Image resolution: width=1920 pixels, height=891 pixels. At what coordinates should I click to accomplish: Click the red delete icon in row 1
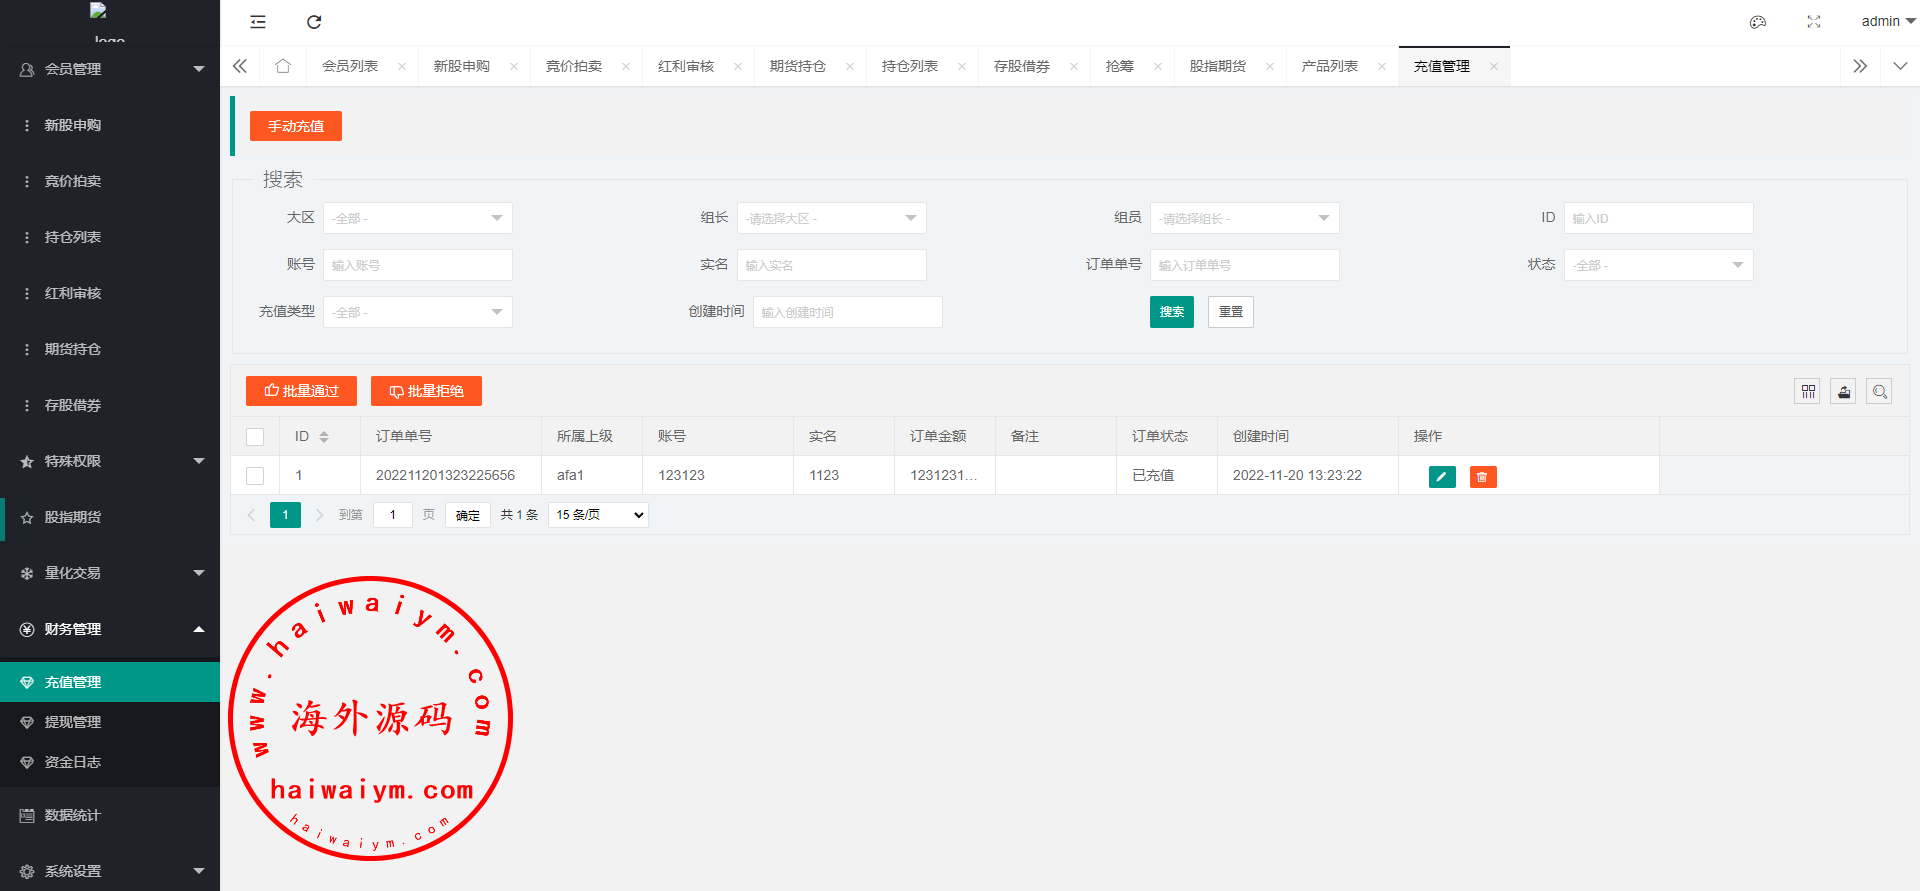point(1483,477)
